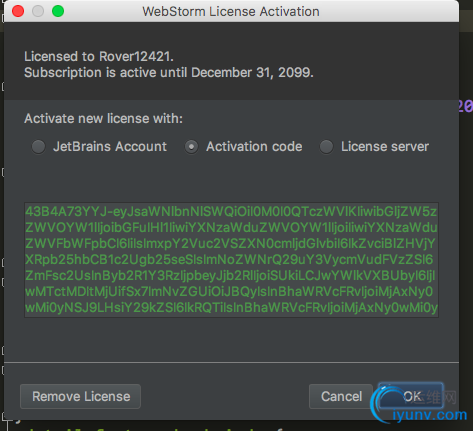
Task: Click the subscription expiry date line
Action: [169, 72]
